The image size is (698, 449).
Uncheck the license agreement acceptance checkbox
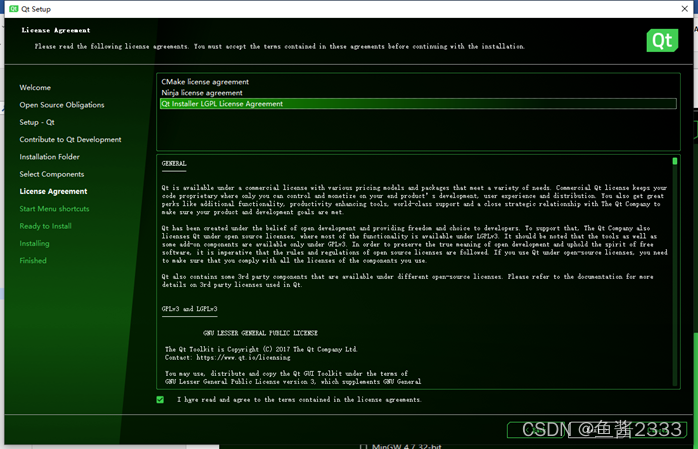click(160, 400)
